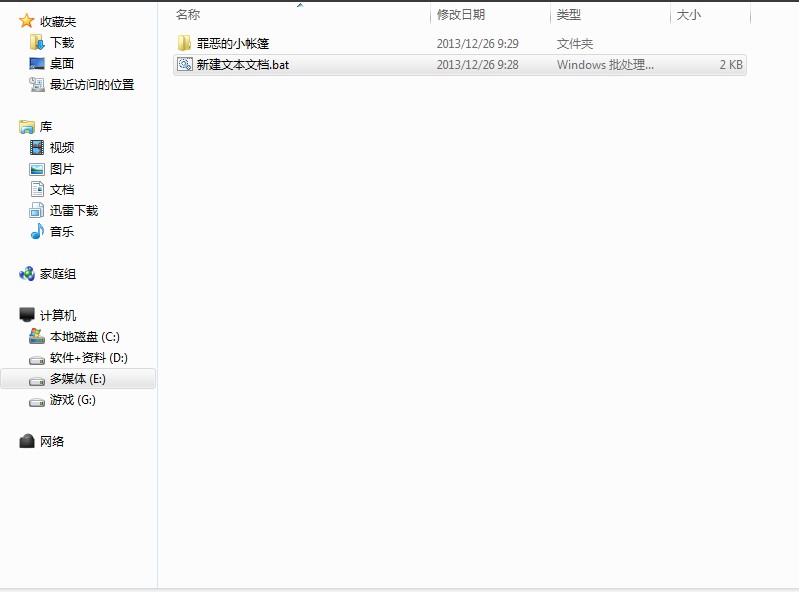Select local disk (C:) drive

(85, 337)
